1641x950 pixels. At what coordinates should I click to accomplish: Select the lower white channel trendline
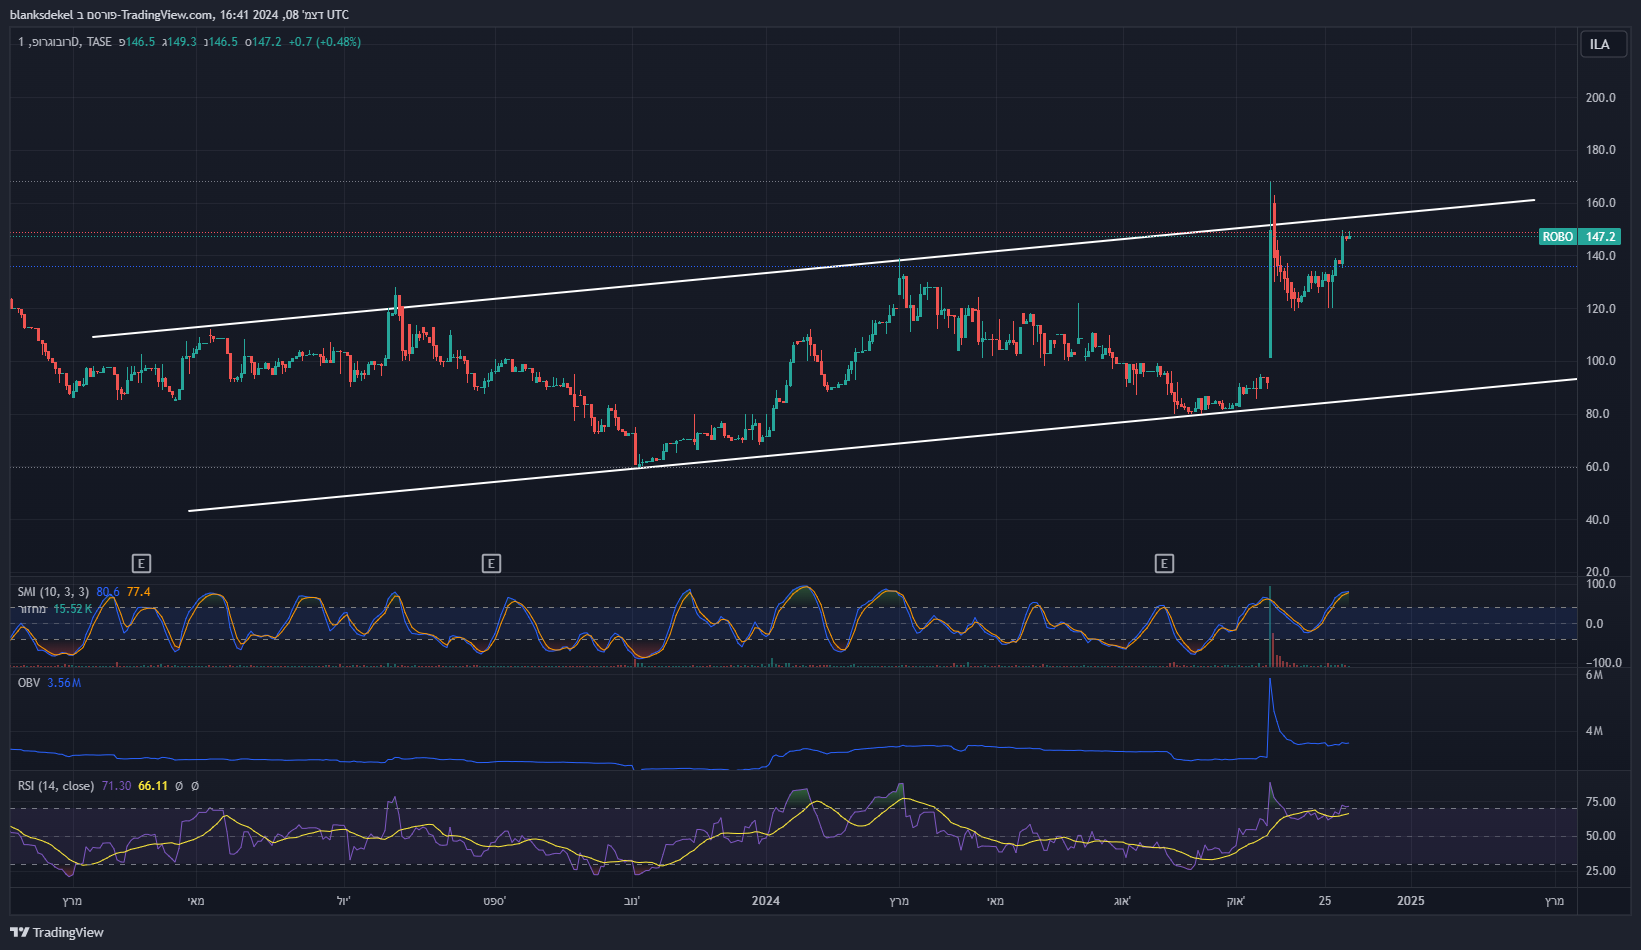tap(882, 445)
